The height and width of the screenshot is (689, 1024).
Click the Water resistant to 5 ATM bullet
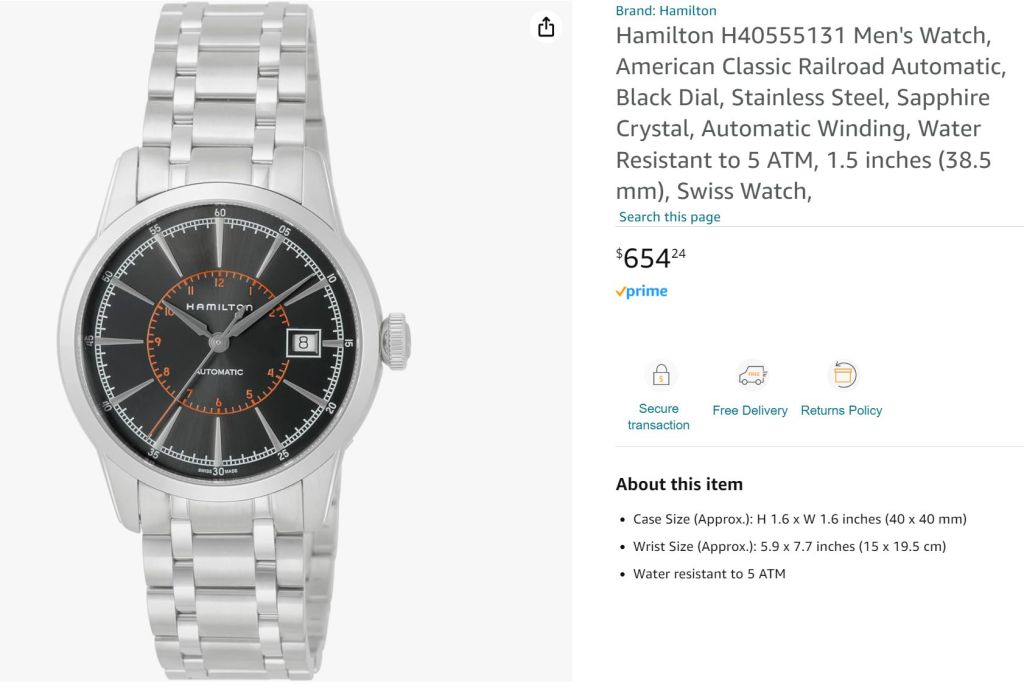pyautogui.click(x=709, y=574)
